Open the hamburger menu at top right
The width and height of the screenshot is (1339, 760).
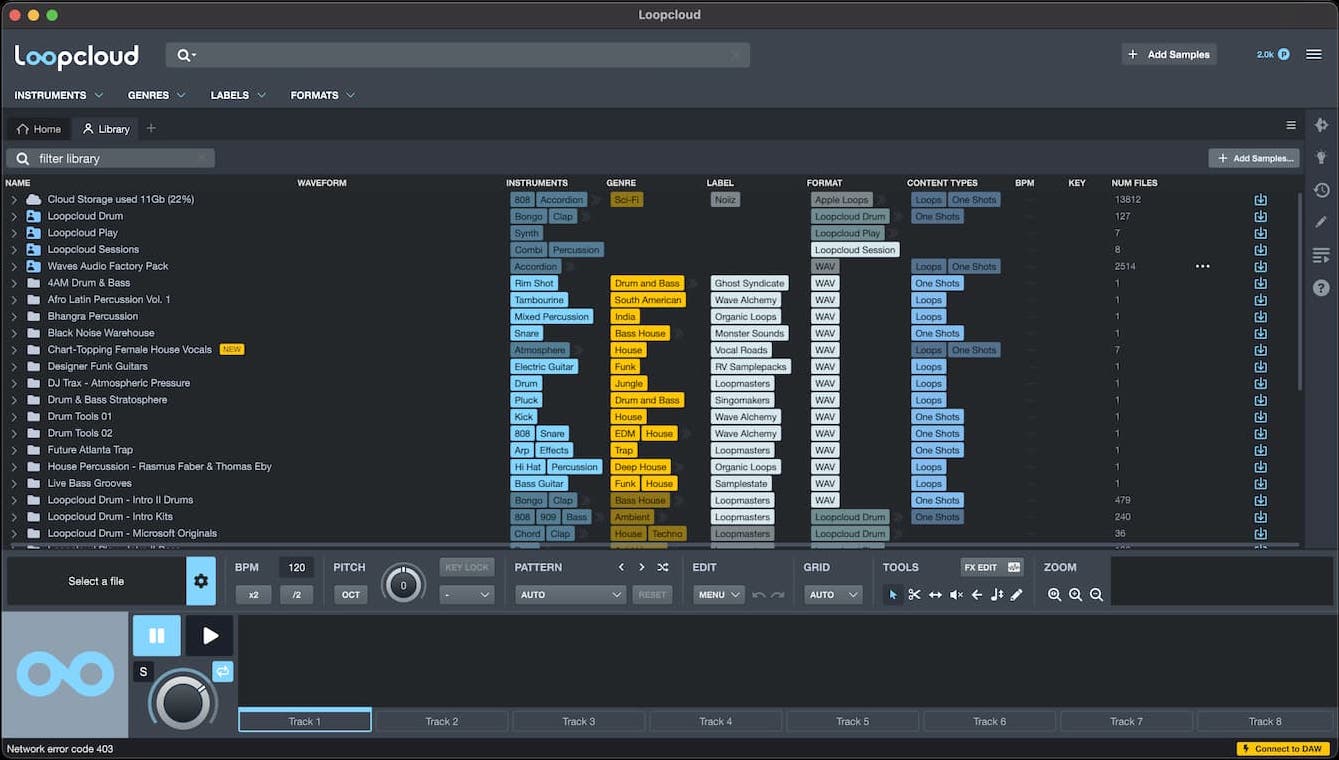pos(1316,55)
